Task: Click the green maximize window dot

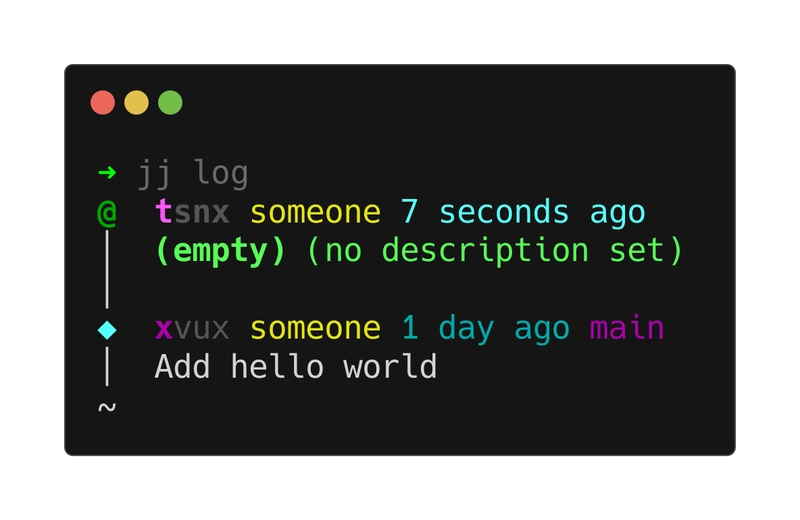Action: click(x=170, y=103)
